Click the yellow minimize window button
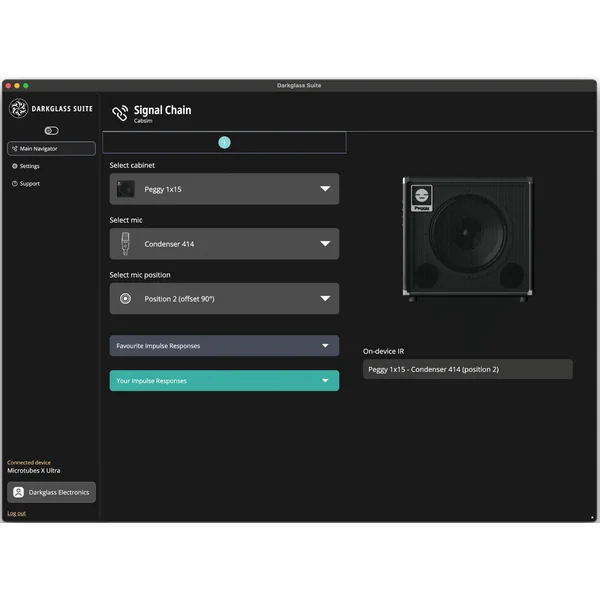Image resolution: width=600 pixels, height=600 pixels. point(17,86)
